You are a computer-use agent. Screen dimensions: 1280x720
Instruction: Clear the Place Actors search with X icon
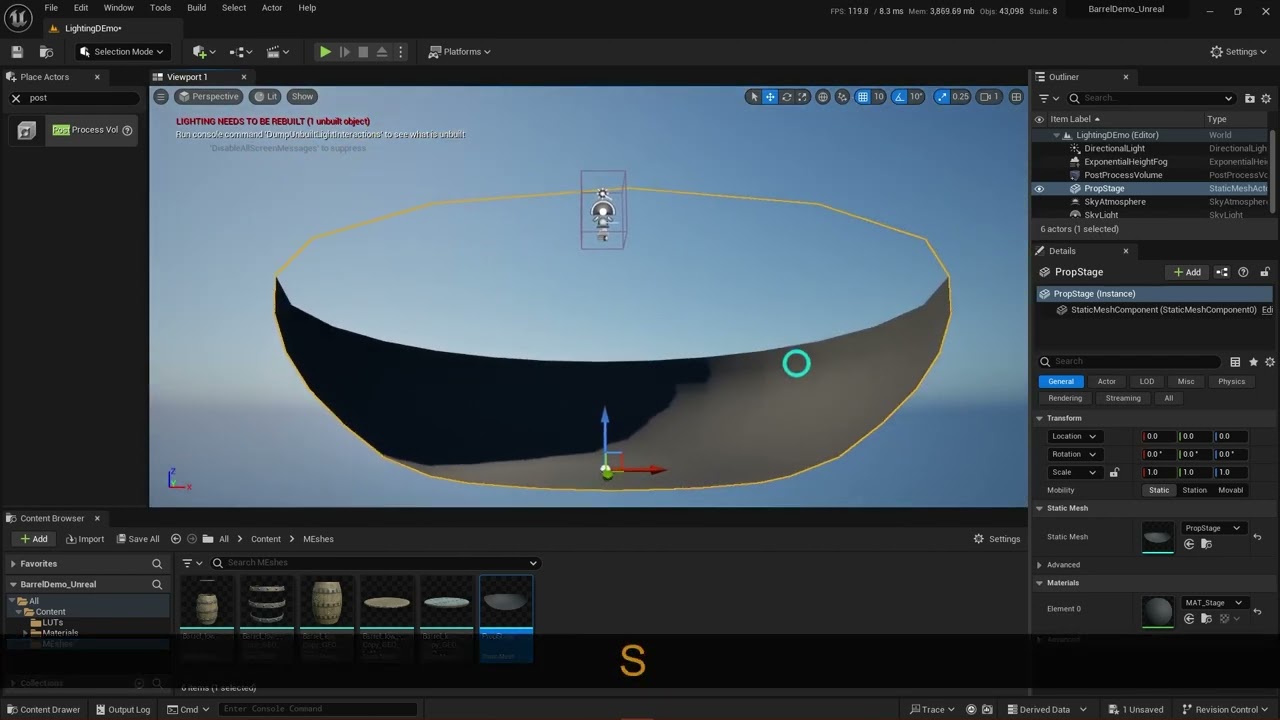pyautogui.click(x=16, y=98)
